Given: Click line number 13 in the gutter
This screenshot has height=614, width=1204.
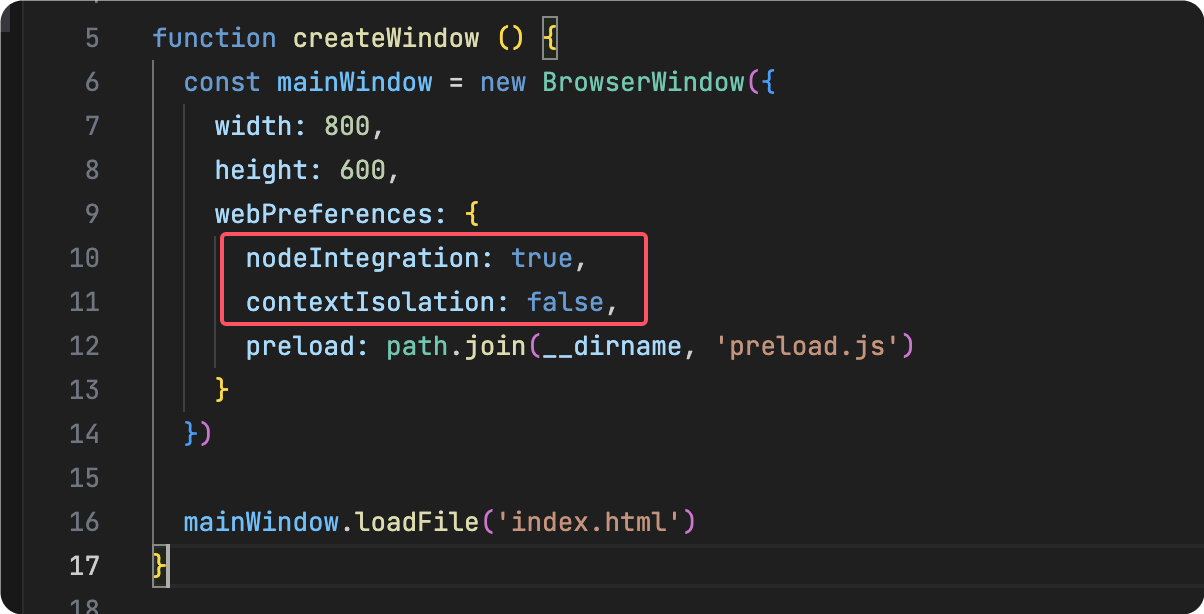Looking at the screenshot, I should (x=85, y=389).
